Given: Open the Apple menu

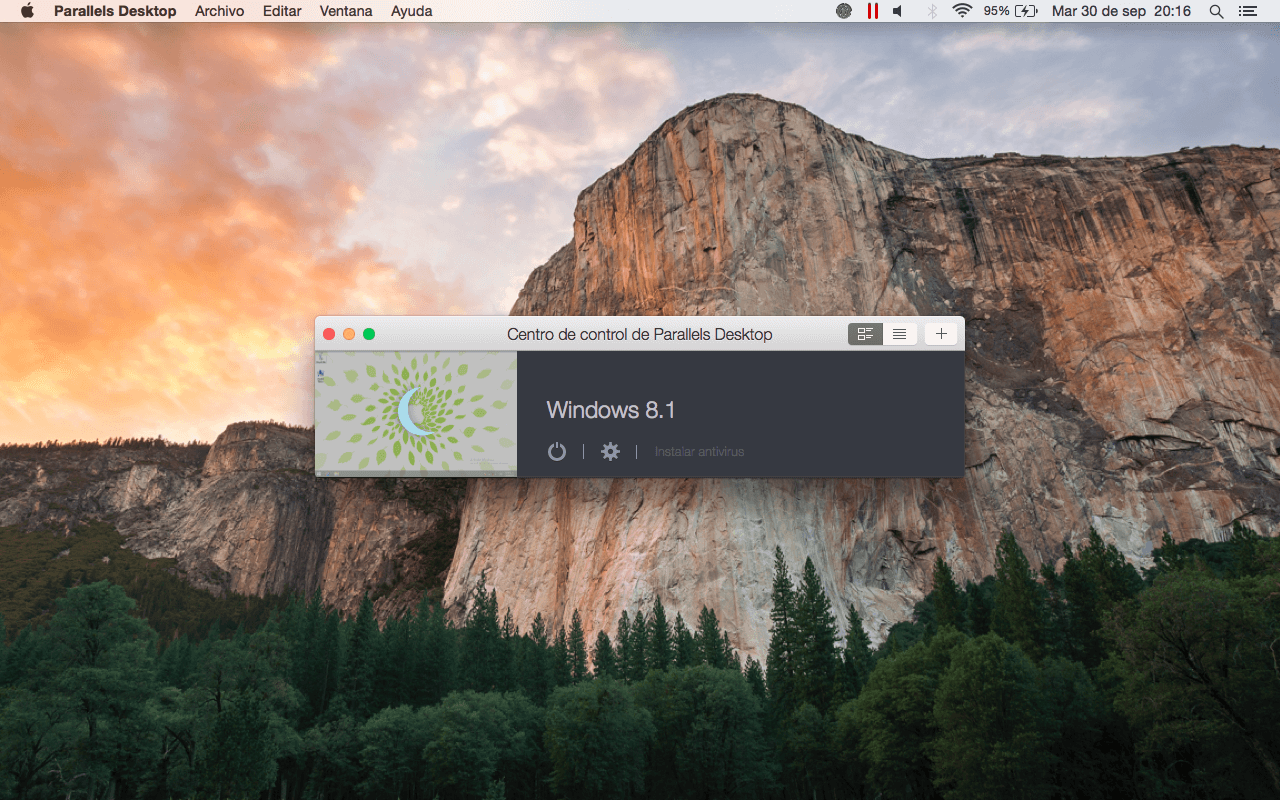Looking at the screenshot, I should (x=27, y=11).
